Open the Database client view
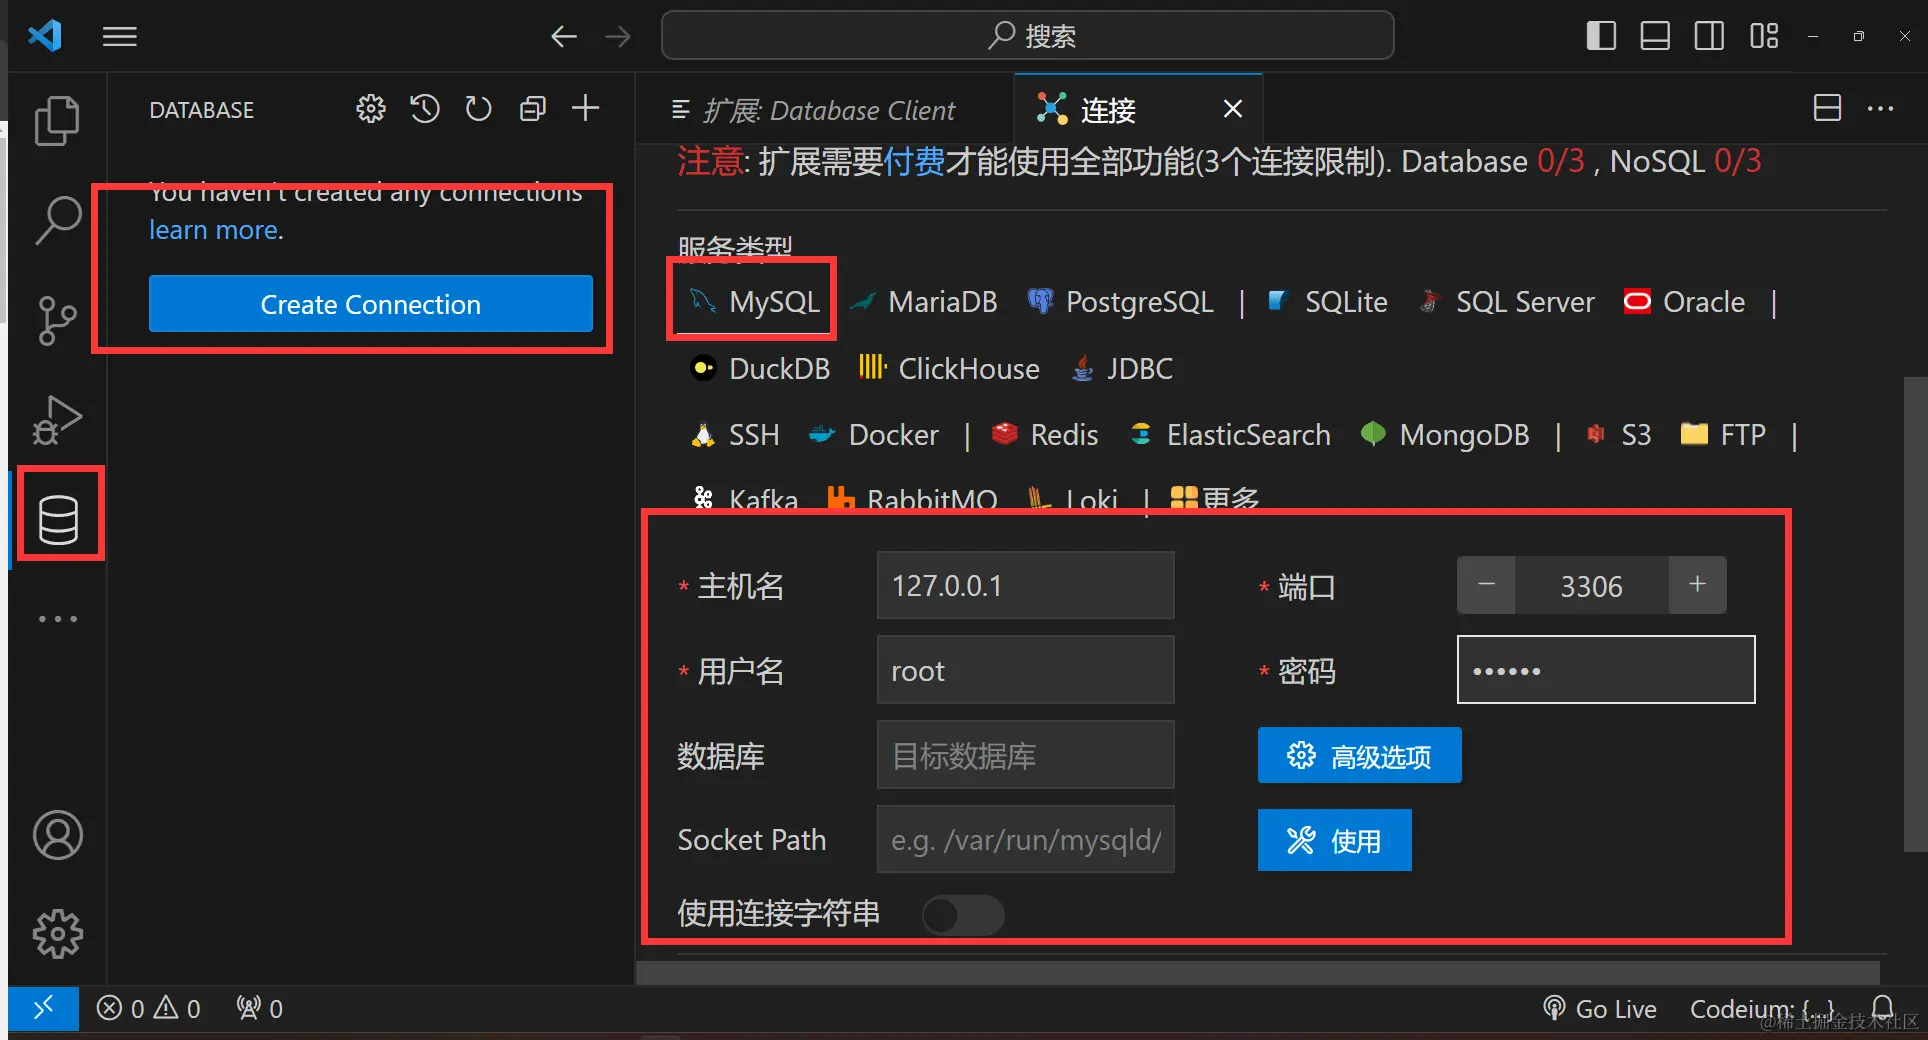 point(58,519)
